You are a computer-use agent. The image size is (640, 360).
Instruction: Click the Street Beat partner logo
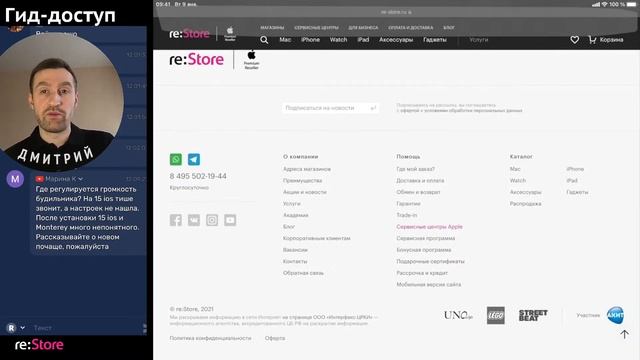[x=533, y=315]
